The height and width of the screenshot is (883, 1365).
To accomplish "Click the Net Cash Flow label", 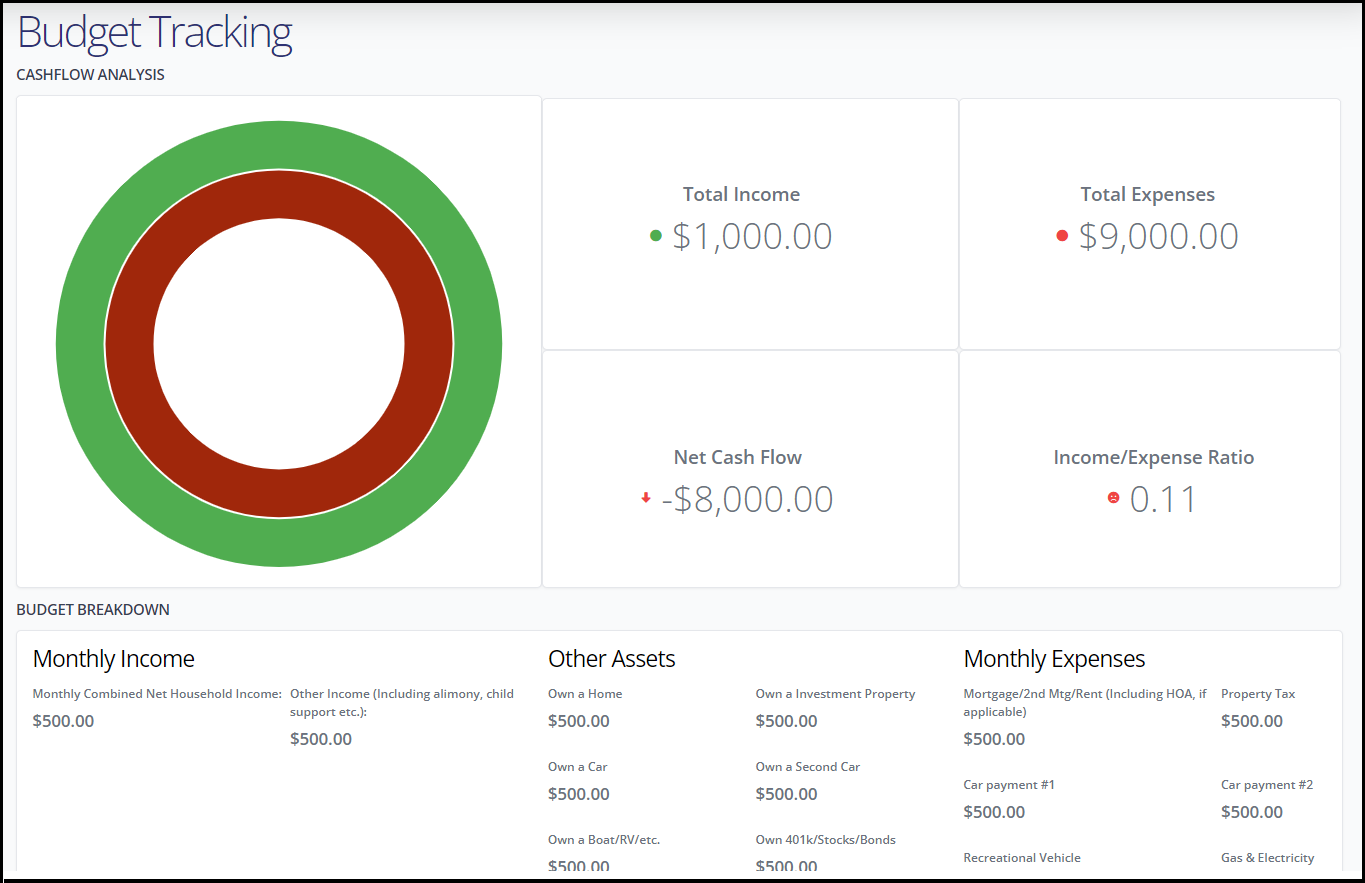I will [x=738, y=458].
